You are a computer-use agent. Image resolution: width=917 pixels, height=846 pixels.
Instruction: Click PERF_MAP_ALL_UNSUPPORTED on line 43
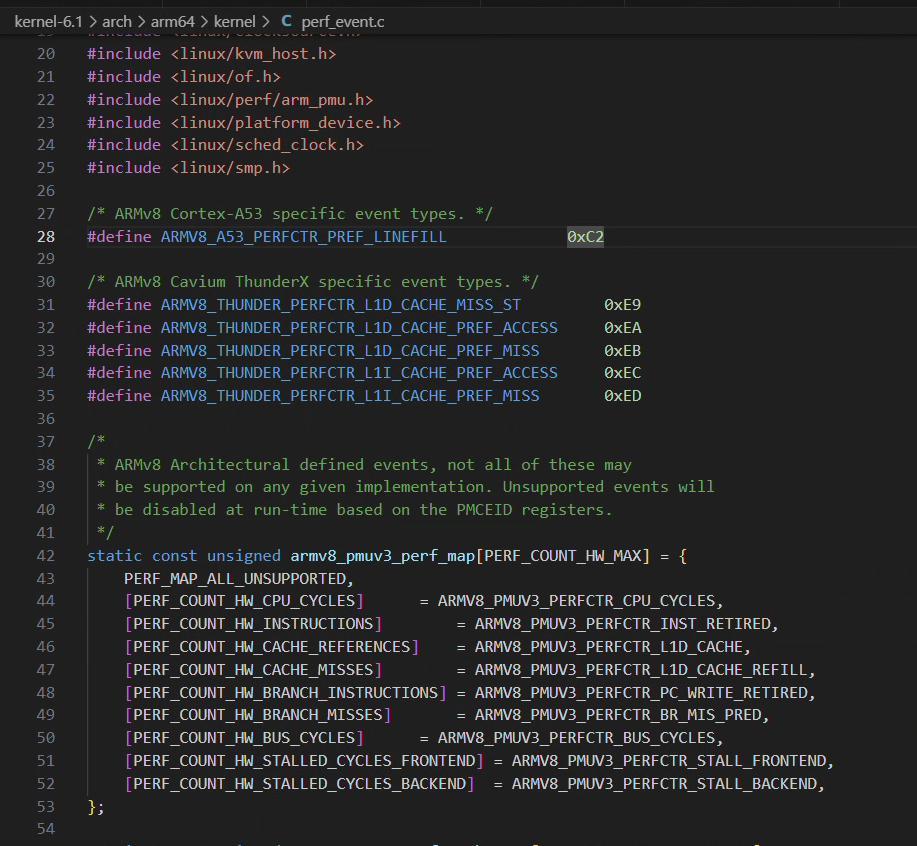click(237, 578)
